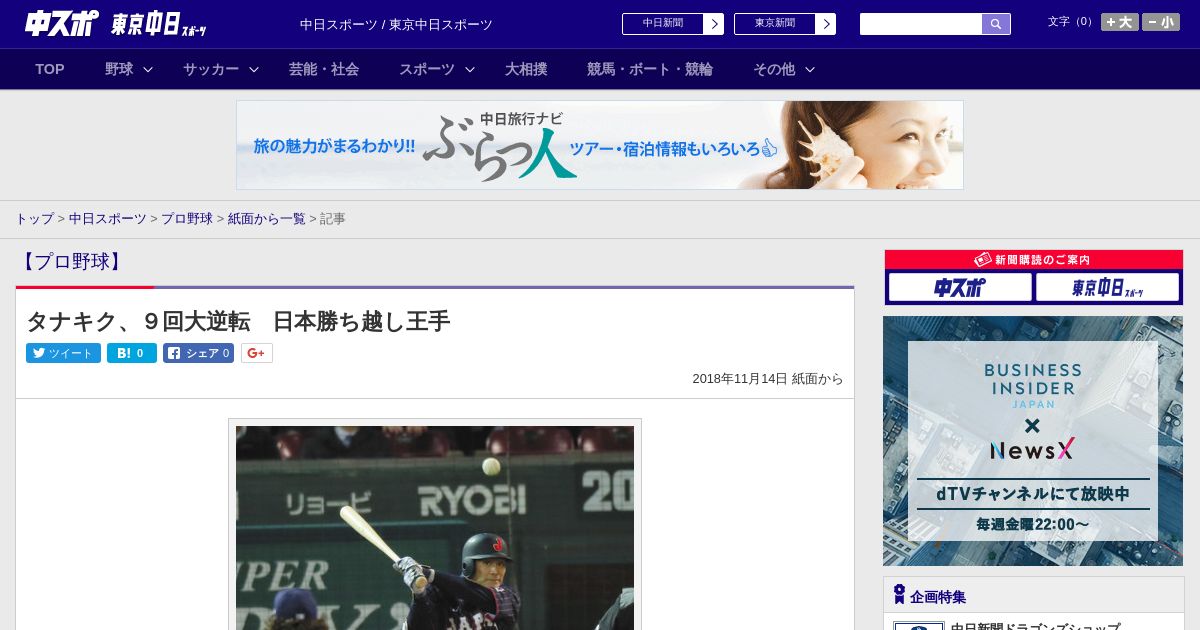
Task: Open the baseball batter article photo
Action: click(435, 527)
